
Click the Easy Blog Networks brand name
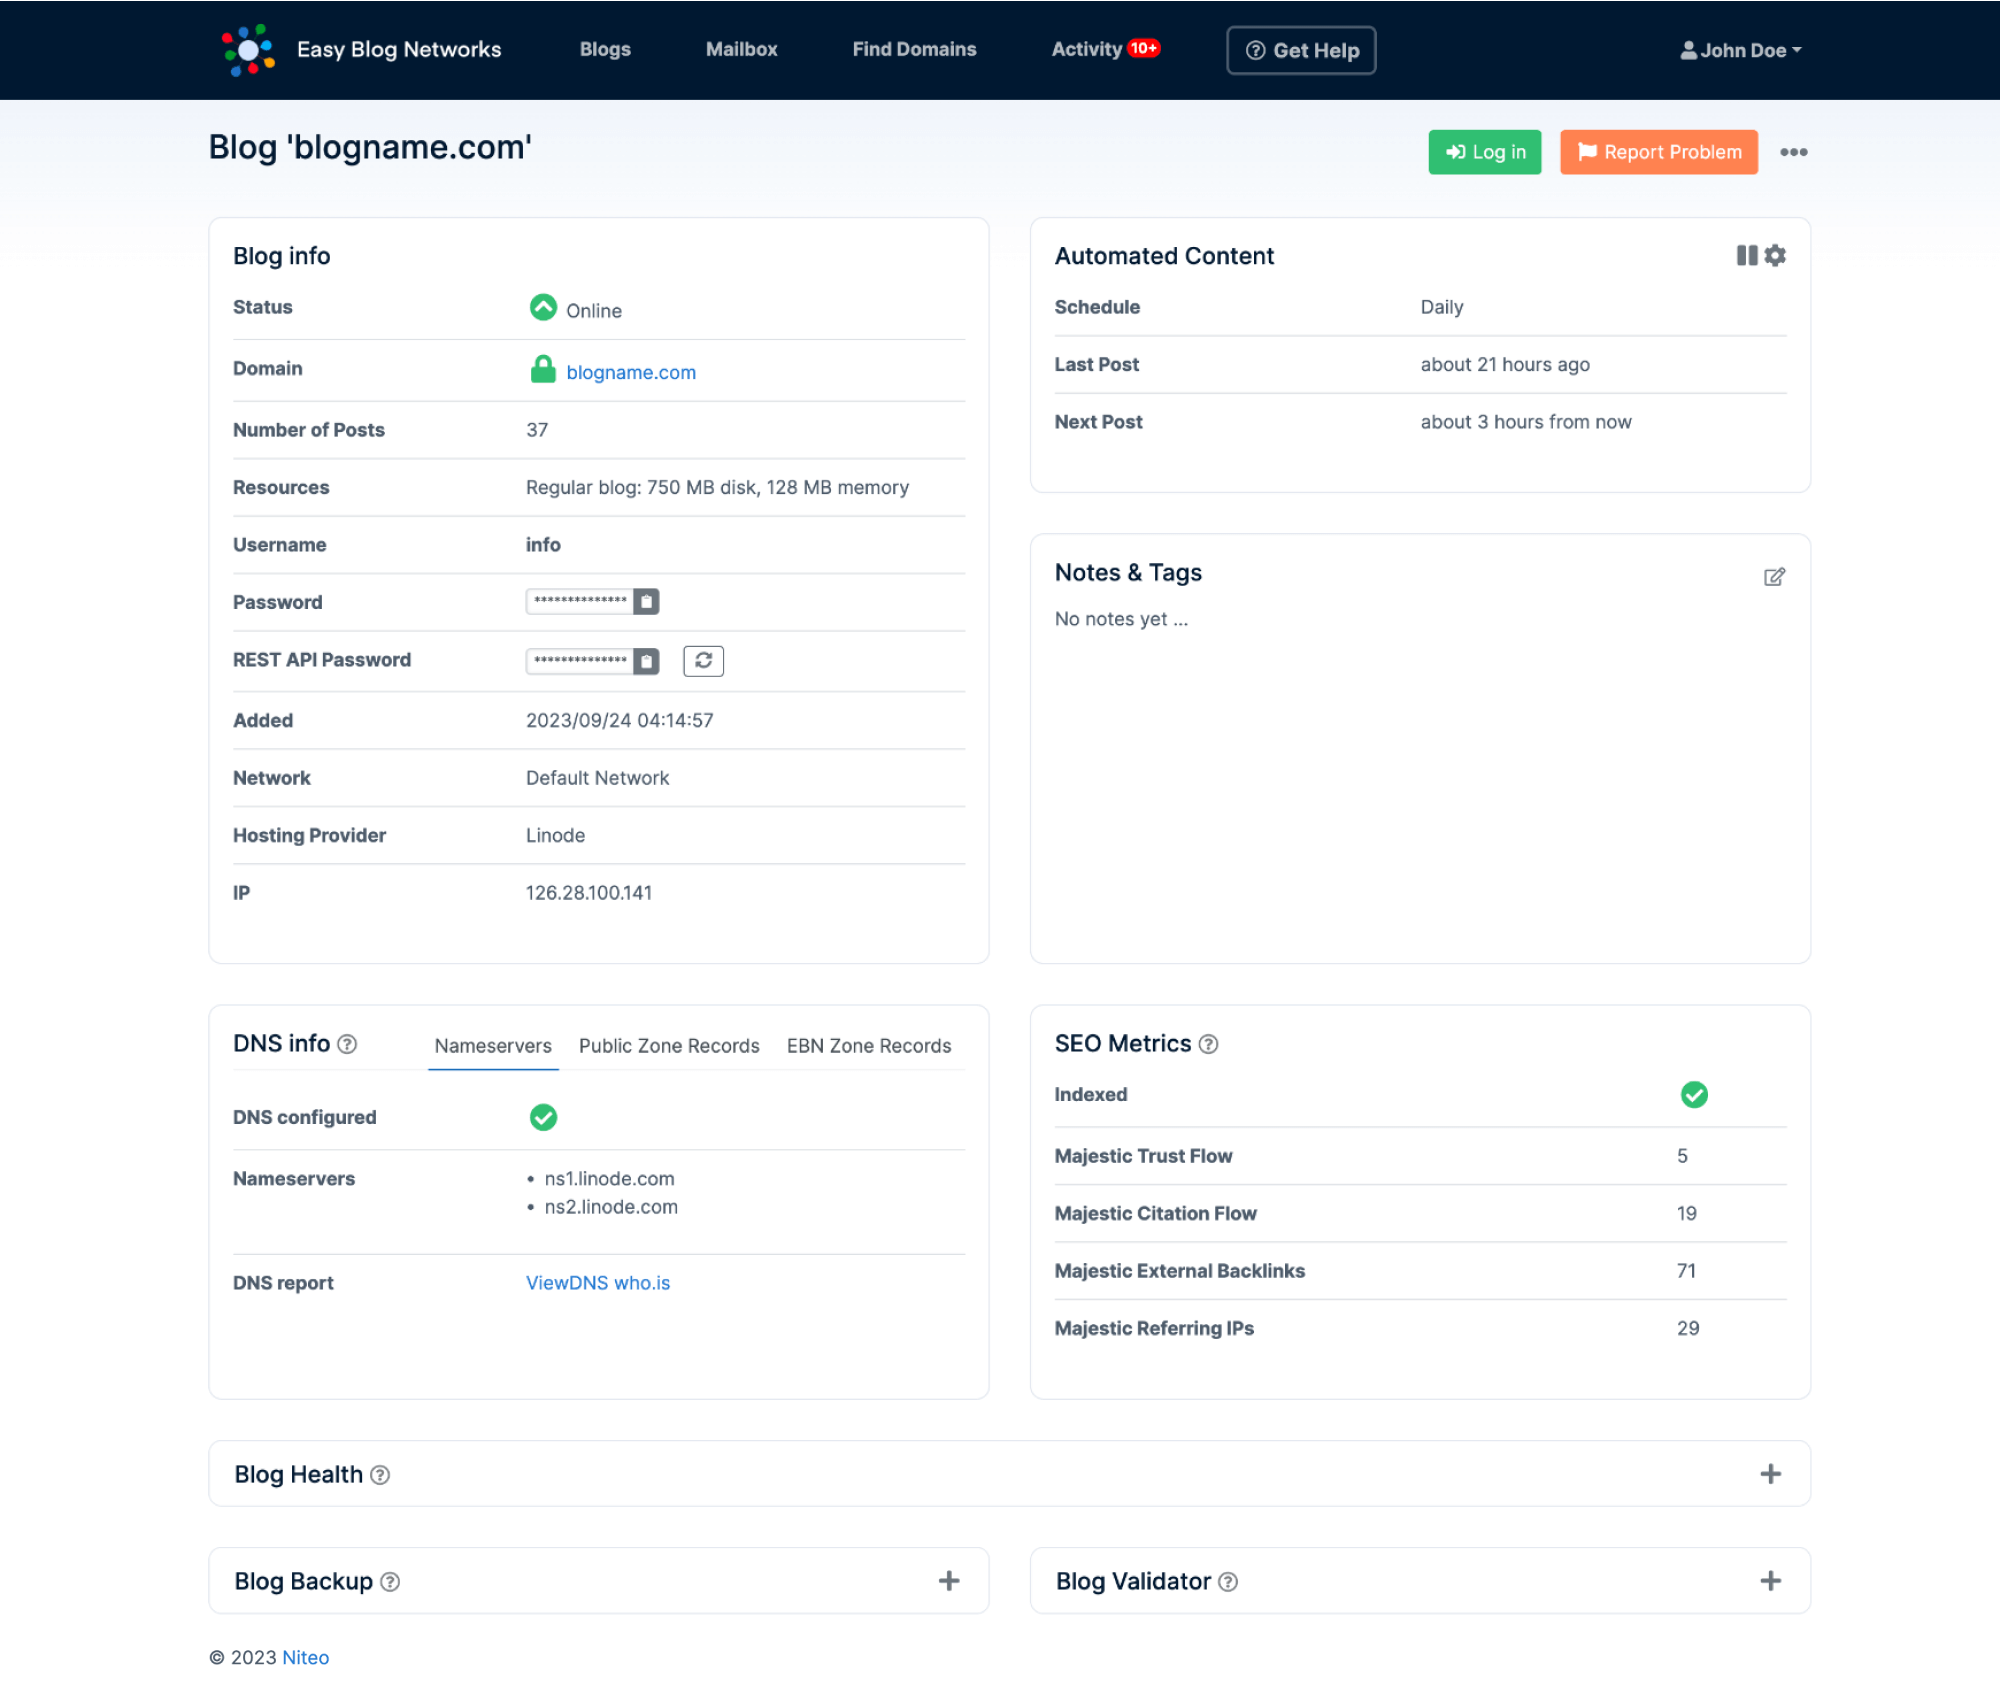[x=399, y=50]
